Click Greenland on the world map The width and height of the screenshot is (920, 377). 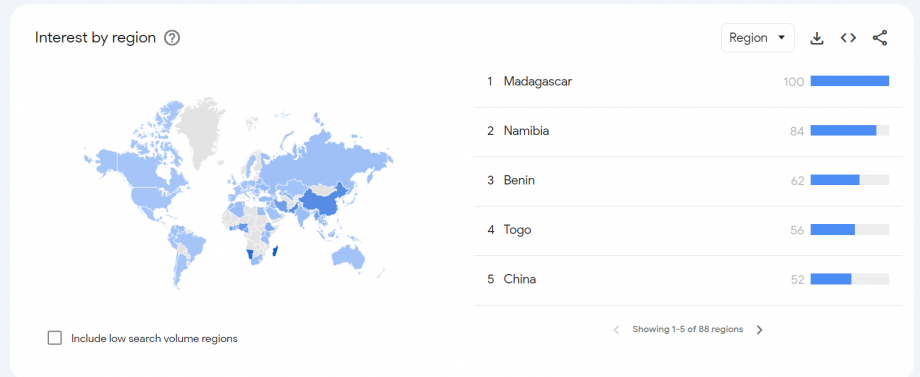click(x=201, y=129)
